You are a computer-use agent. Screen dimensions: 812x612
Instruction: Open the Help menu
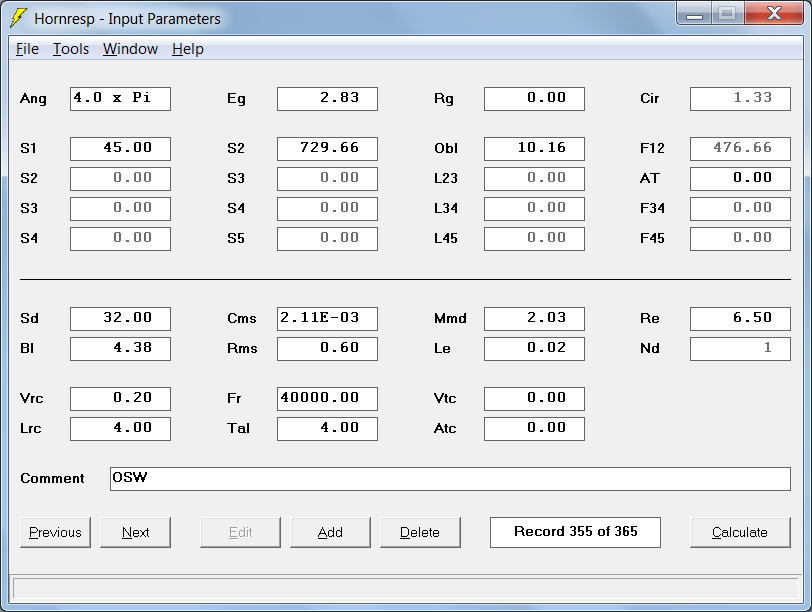coord(188,49)
